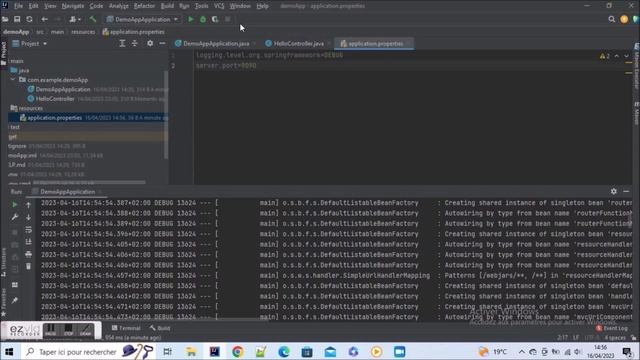The height and width of the screenshot is (360, 640).
Task: Open IntelliJ IDEA from taskbar
Action: click(x=214, y=351)
